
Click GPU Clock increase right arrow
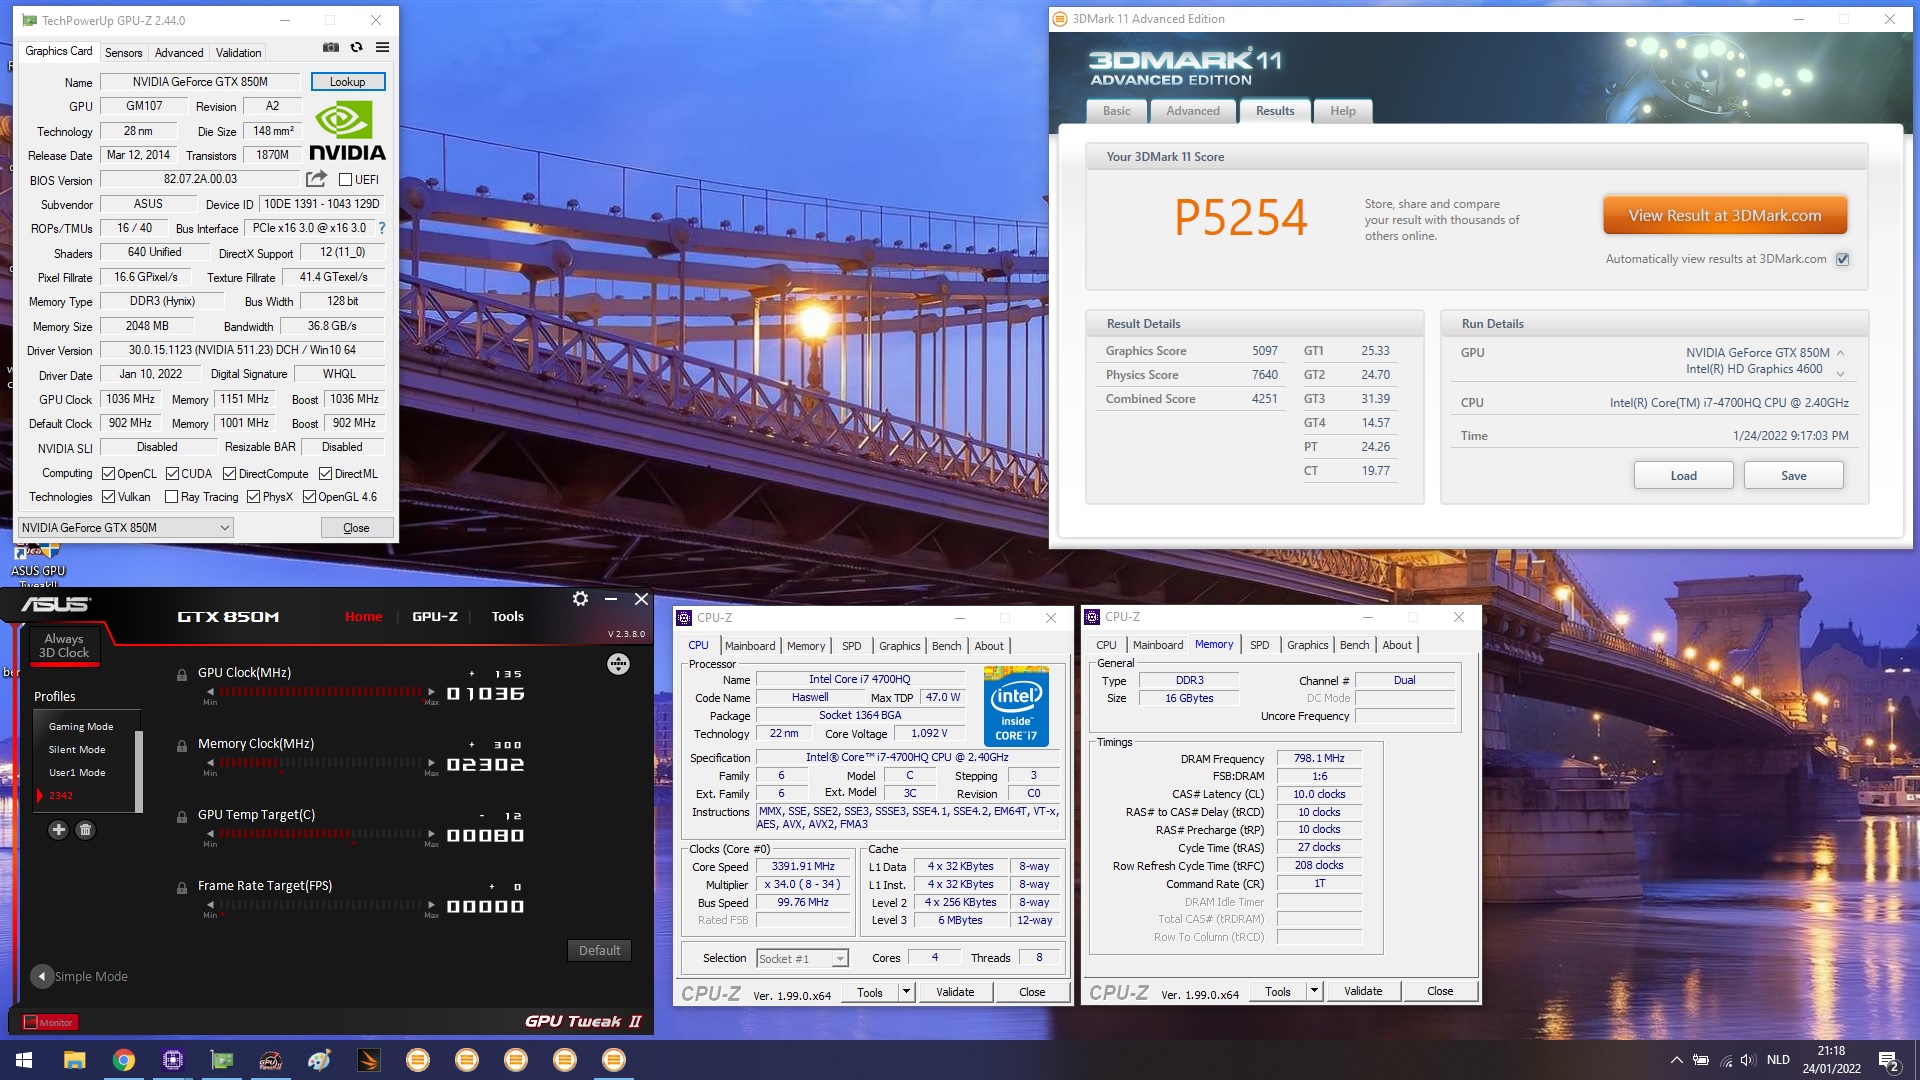431,692
